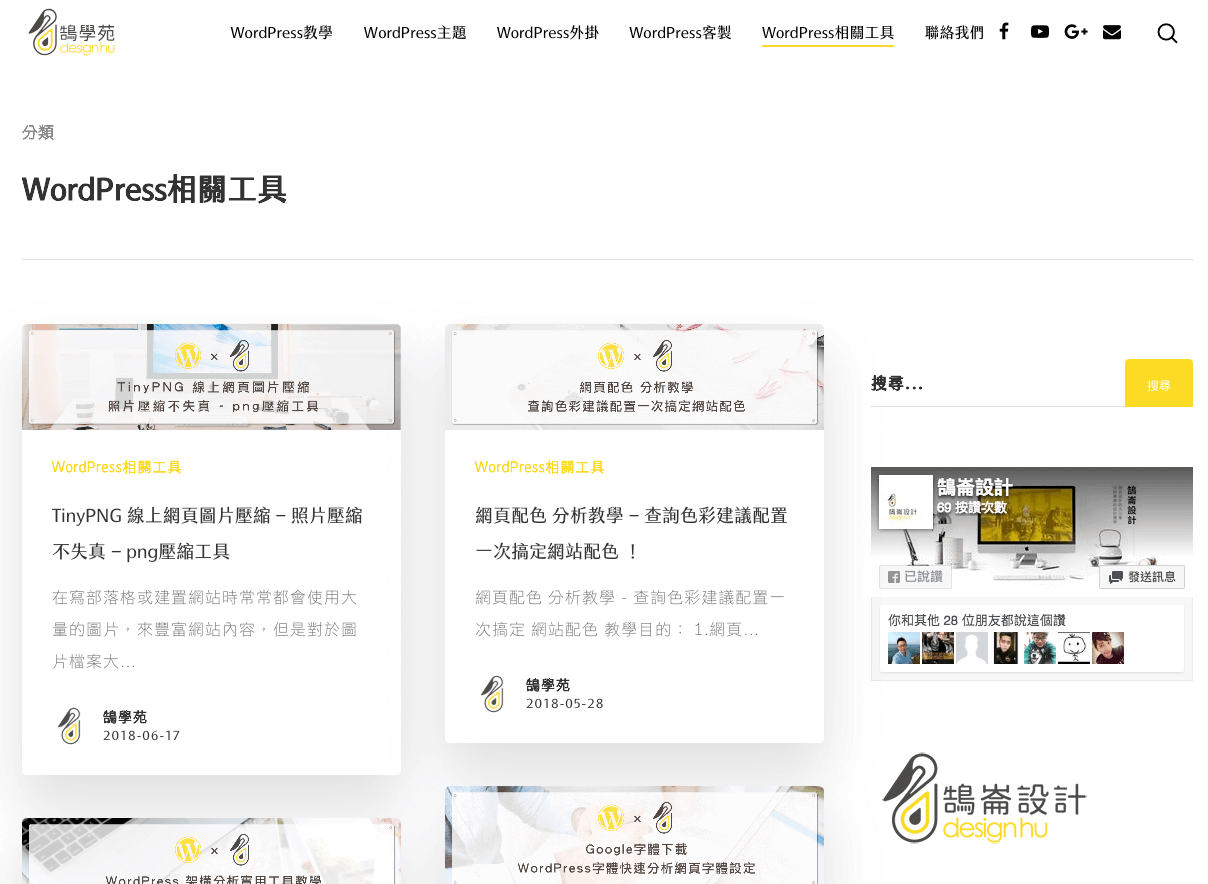Click the 鴿崙設計 design hu sidebar logo
The width and height of the screenshot is (1208, 884).
[984, 799]
